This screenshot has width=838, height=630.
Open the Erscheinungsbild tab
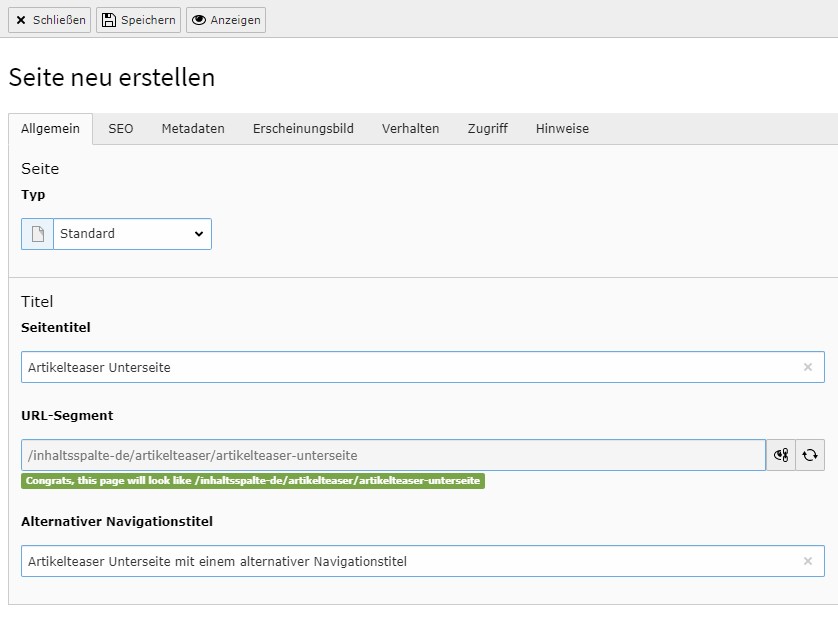[x=303, y=129]
